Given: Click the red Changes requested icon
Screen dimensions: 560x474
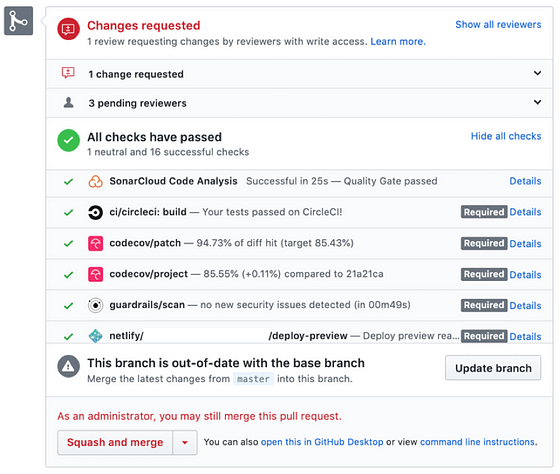Looking at the screenshot, I should [x=68, y=29].
